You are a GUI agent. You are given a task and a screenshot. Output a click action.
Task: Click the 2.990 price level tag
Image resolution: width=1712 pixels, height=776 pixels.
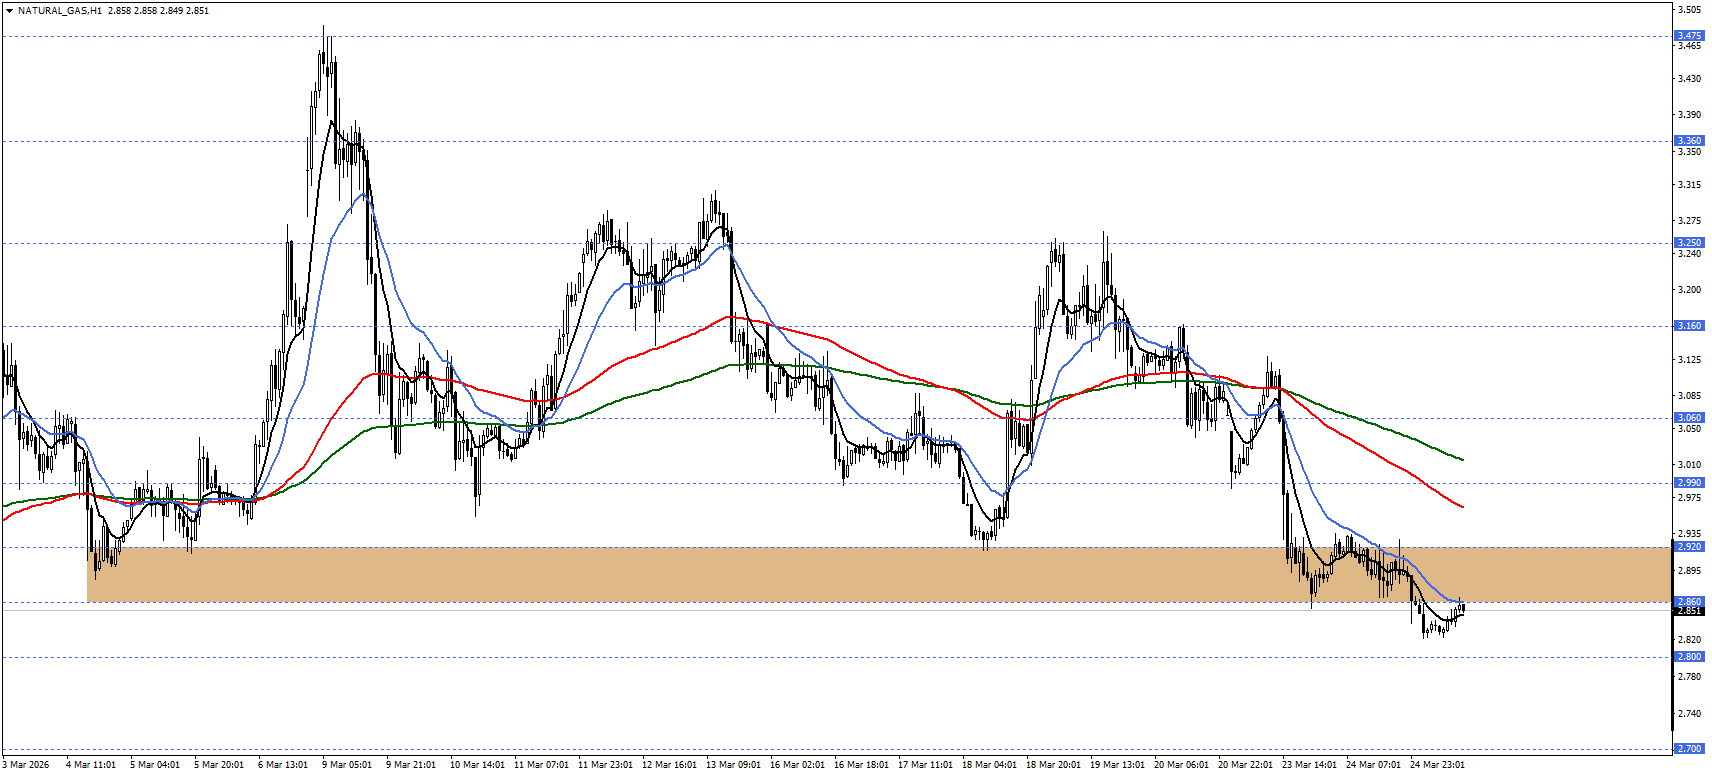(x=1688, y=483)
